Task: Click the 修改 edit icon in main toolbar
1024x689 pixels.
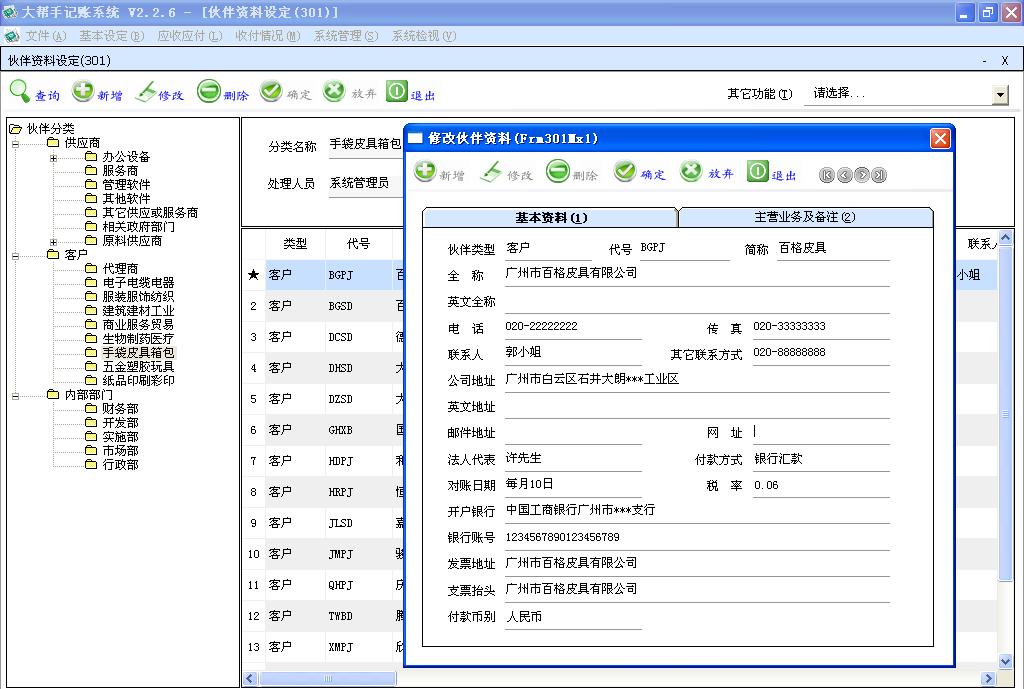Action: [145, 91]
